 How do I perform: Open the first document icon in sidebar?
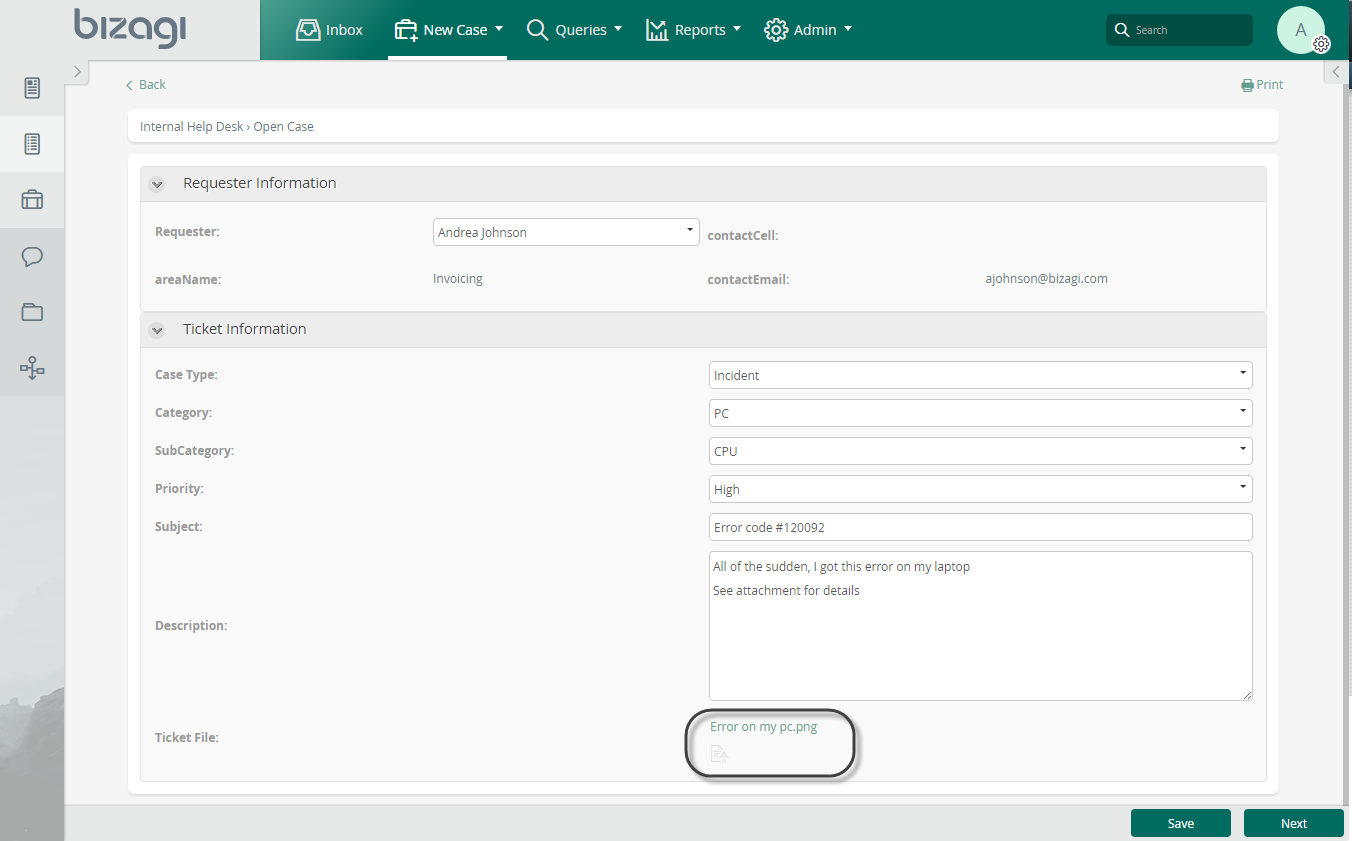[32, 88]
